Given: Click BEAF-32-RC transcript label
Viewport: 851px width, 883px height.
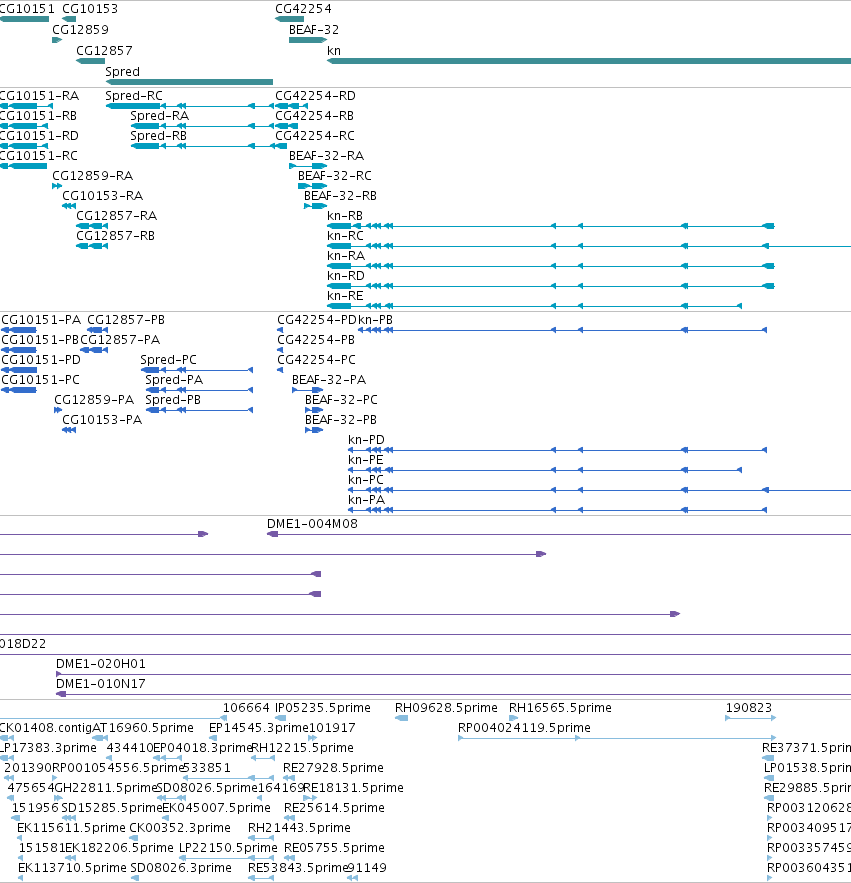Looking at the screenshot, I should [335, 176].
